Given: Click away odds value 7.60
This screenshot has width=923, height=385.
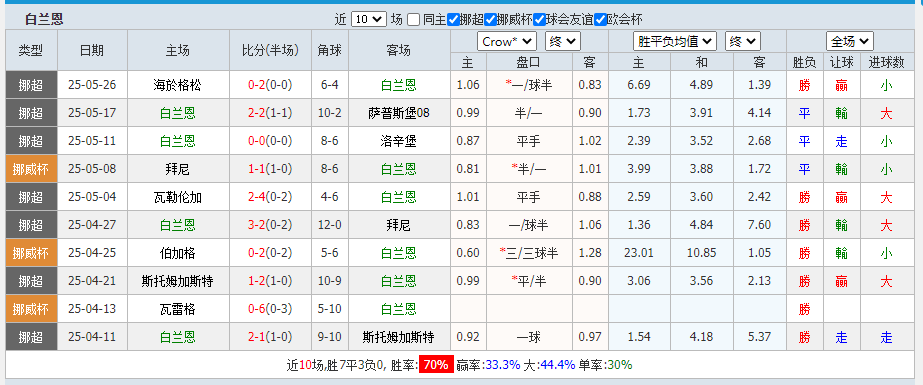Looking at the screenshot, I should 759,225.
